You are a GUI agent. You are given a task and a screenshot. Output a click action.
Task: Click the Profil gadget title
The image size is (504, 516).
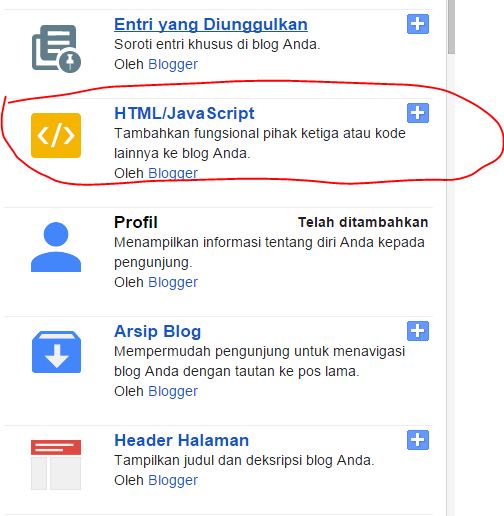pyautogui.click(x=136, y=222)
